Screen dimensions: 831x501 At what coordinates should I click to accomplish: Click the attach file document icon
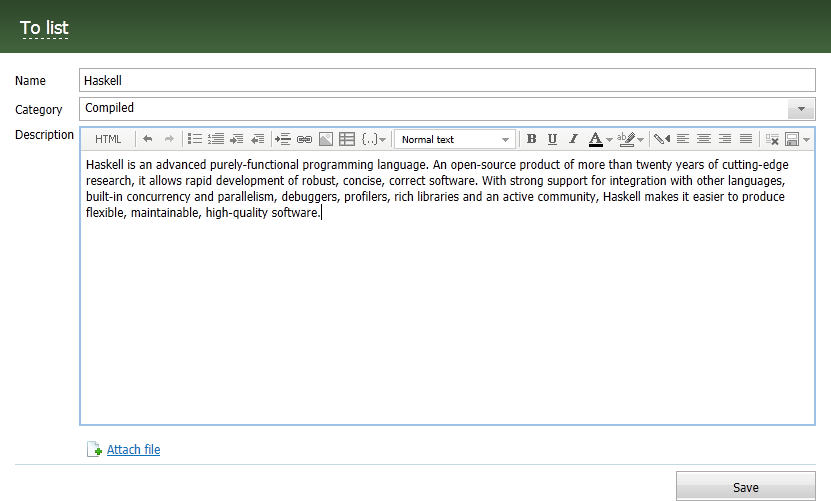[94, 449]
